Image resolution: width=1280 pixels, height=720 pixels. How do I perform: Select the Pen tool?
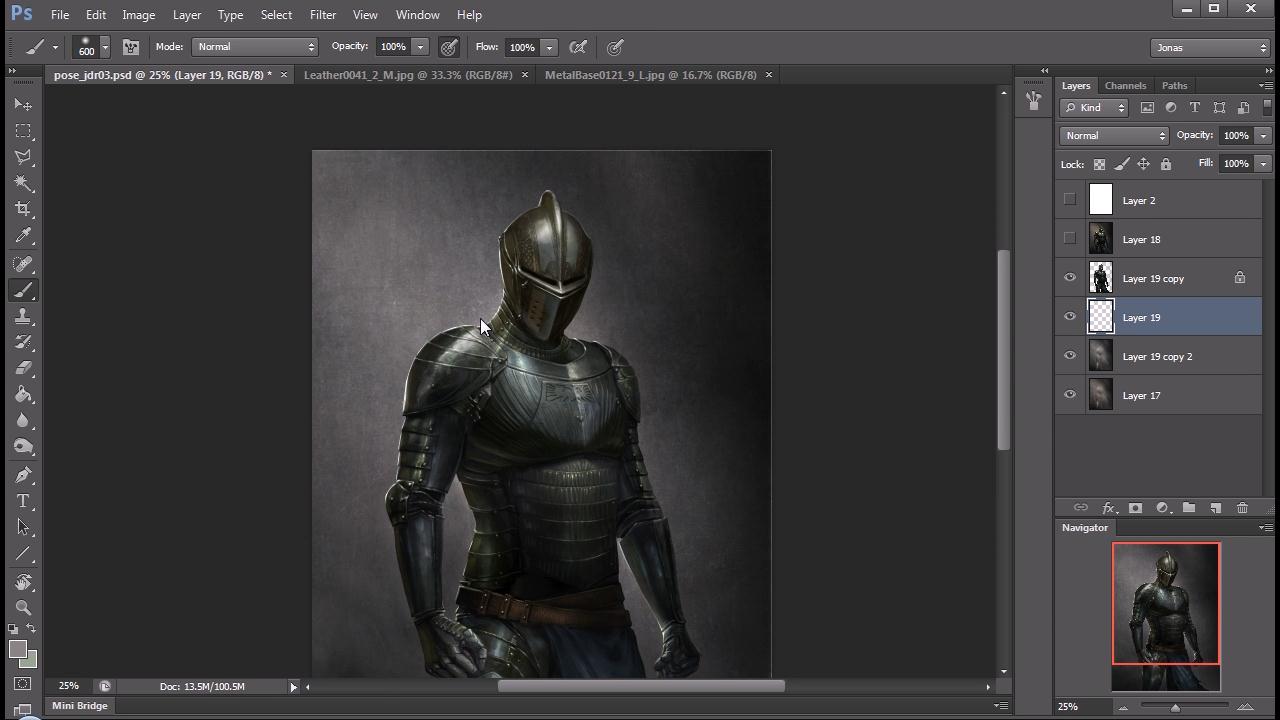(x=23, y=475)
